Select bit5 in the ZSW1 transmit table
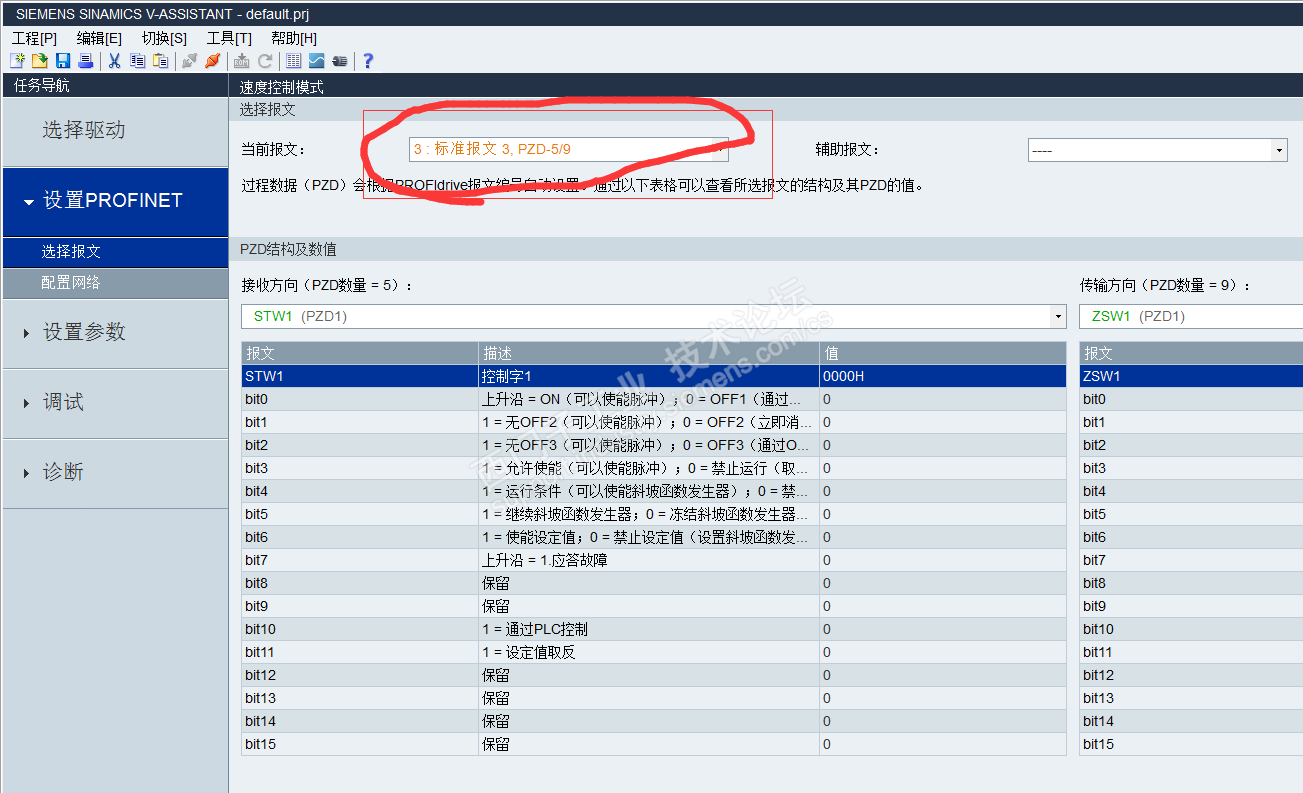1303x793 pixels. (x=1192, y=514)
